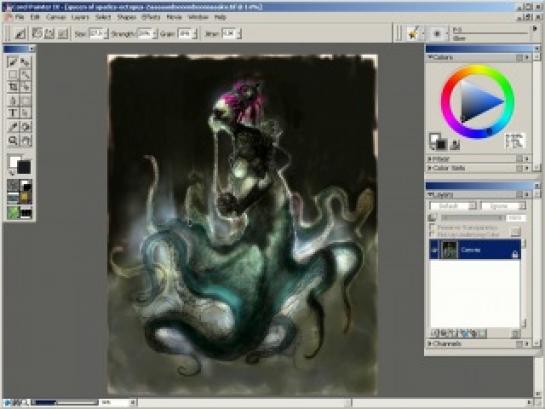This screenshot has height=409, width=545.
Task: Expand the Channels palette
Action: click(x=430, y=343)
